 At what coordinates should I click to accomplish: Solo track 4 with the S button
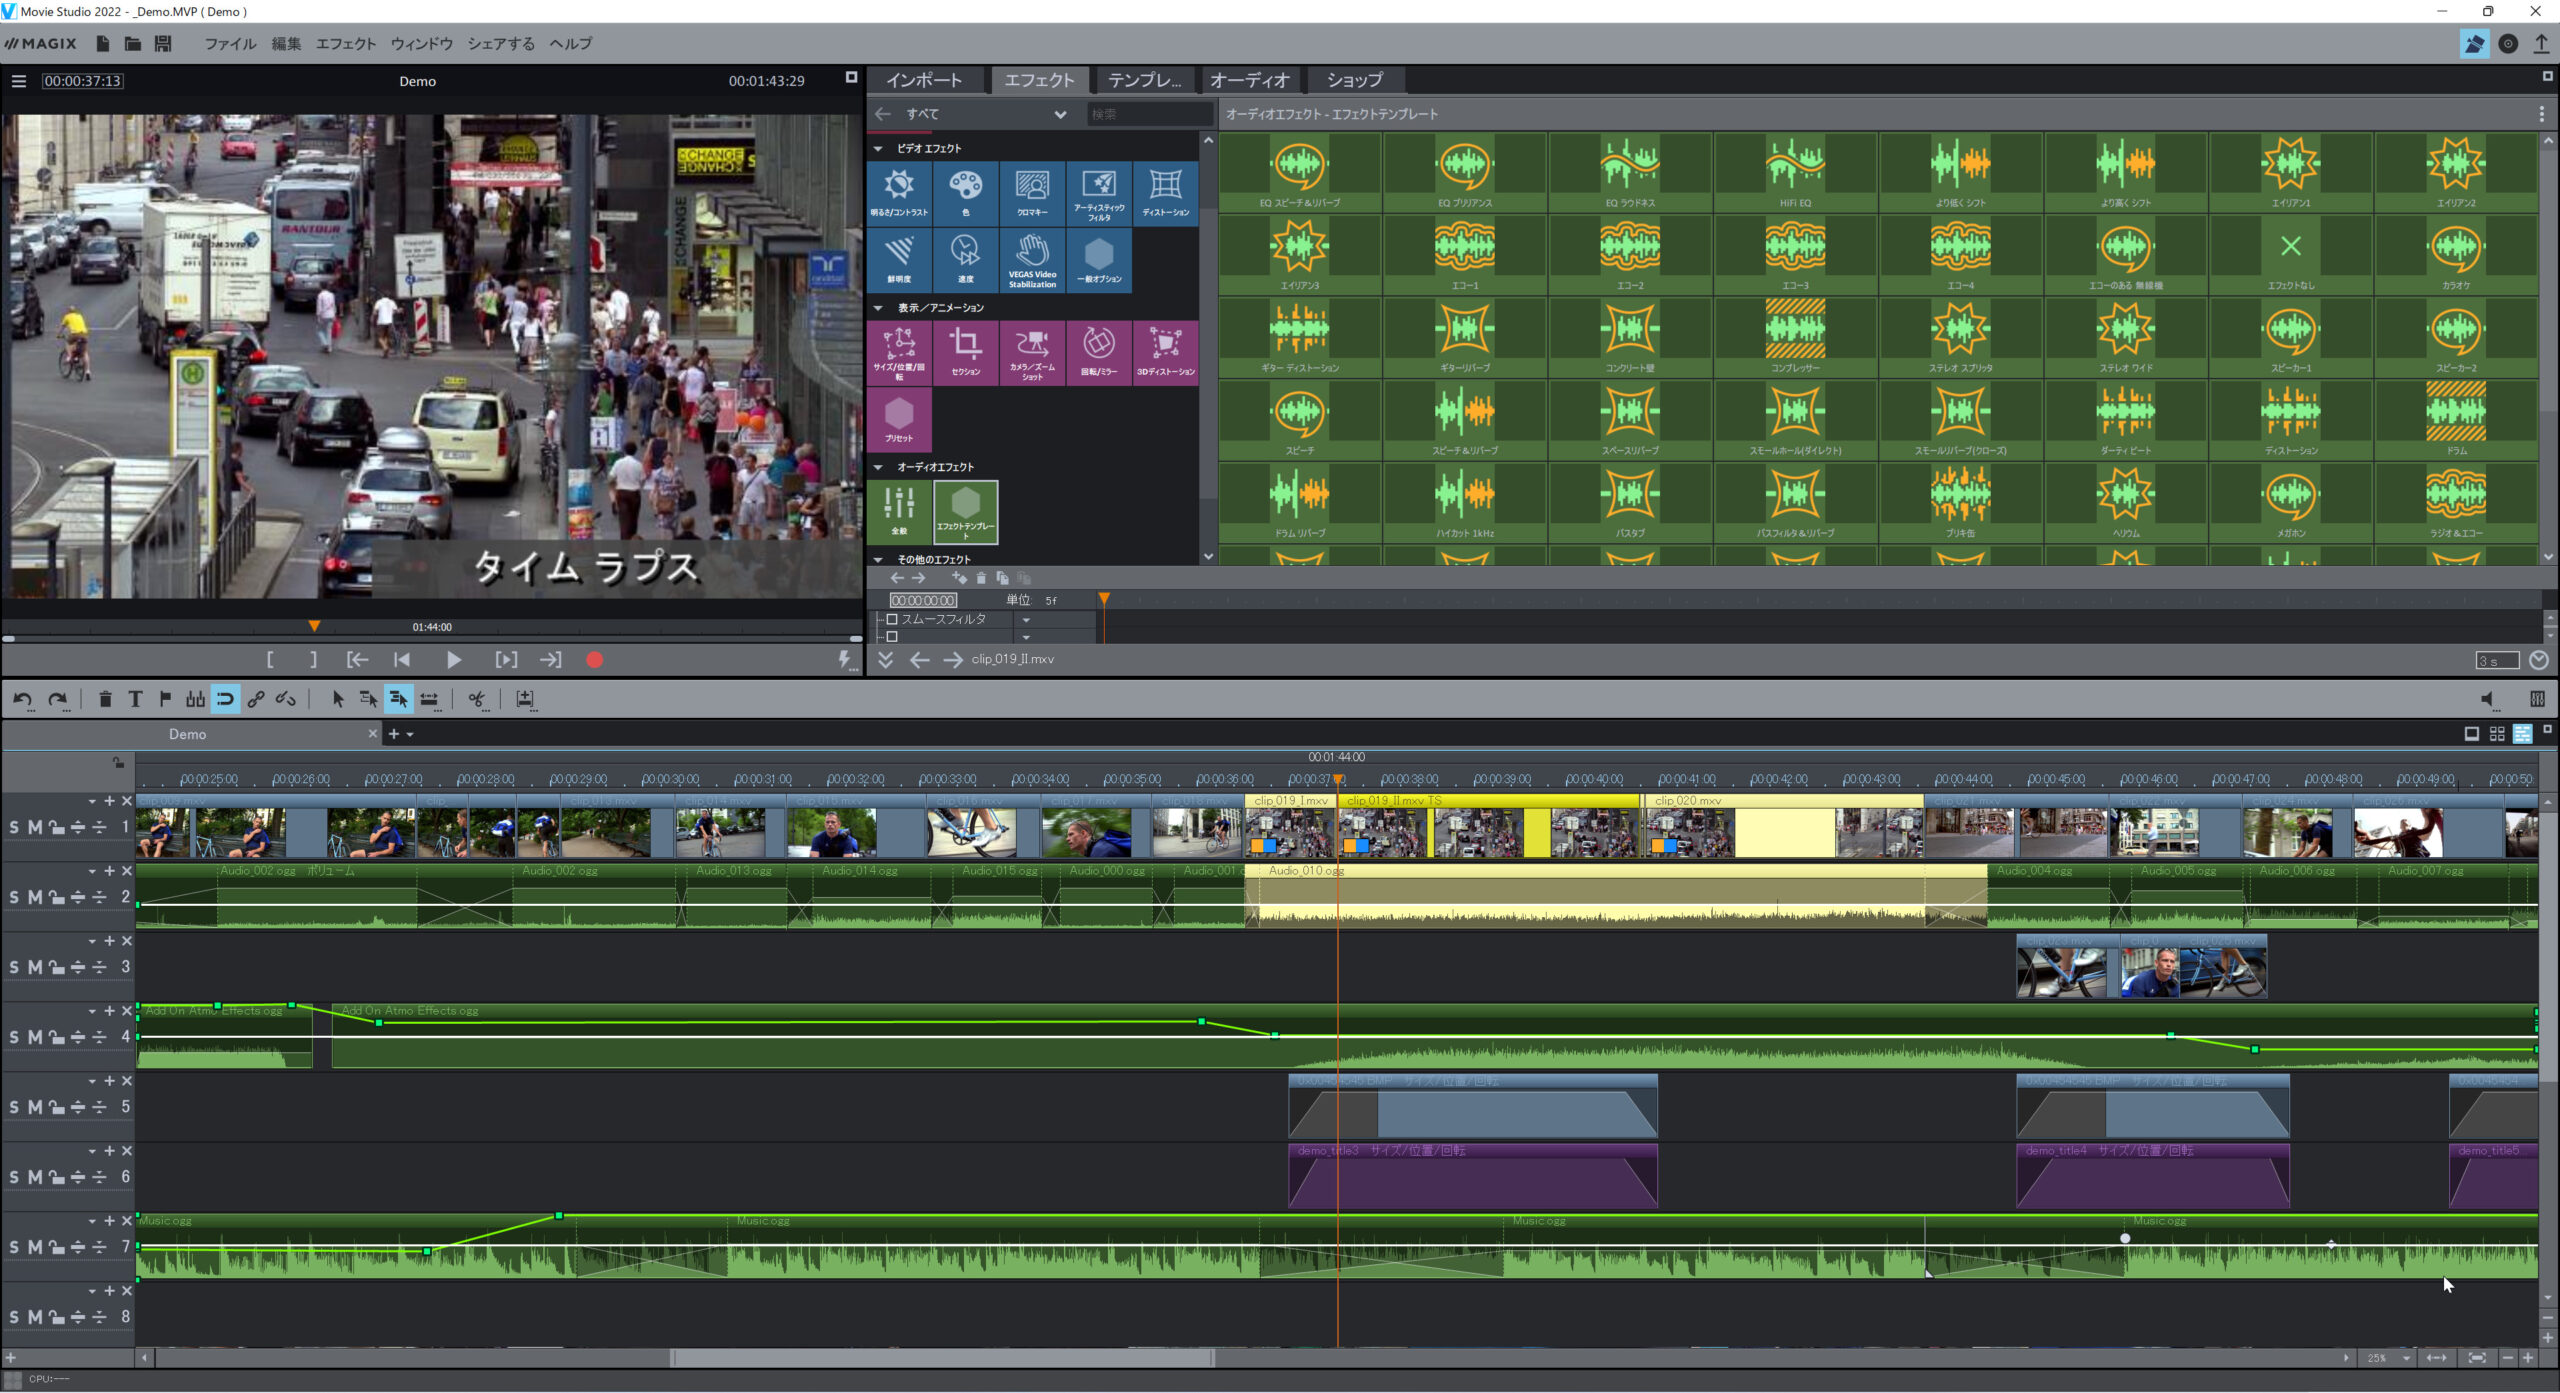point(14,1037)
